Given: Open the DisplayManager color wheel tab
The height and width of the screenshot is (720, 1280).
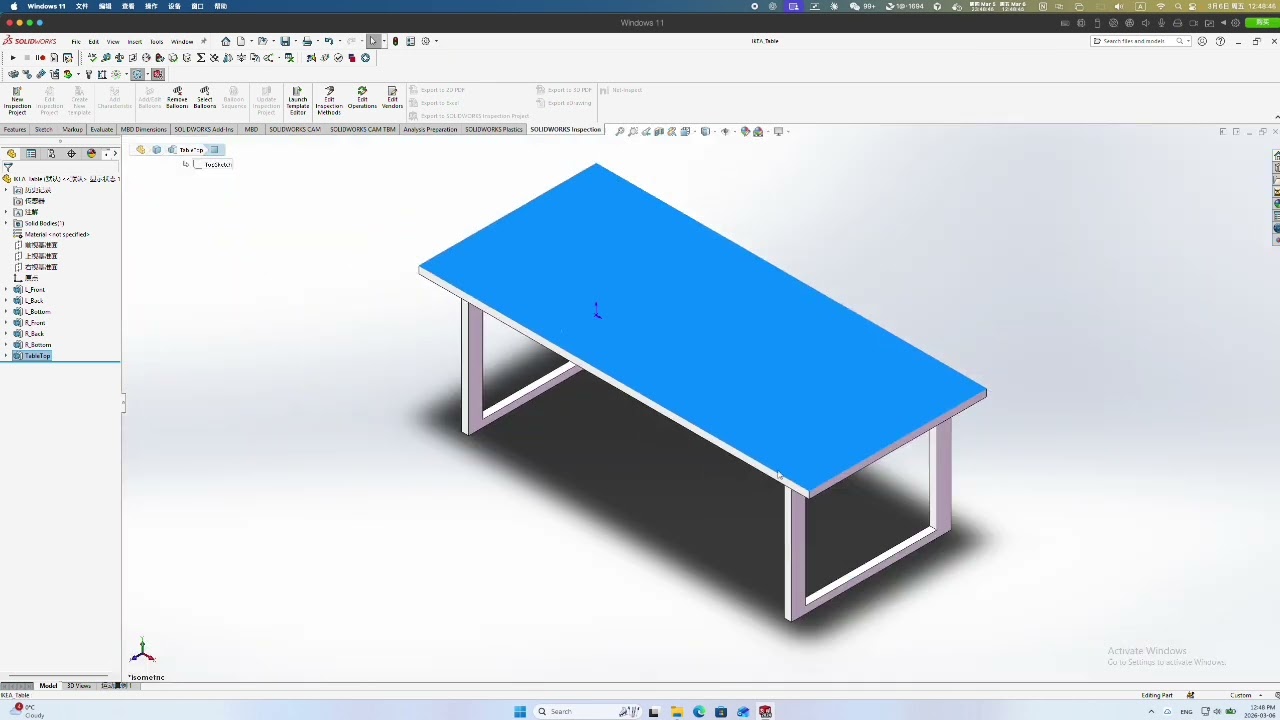Looking at the screenshot, I should tap(91, 154).
